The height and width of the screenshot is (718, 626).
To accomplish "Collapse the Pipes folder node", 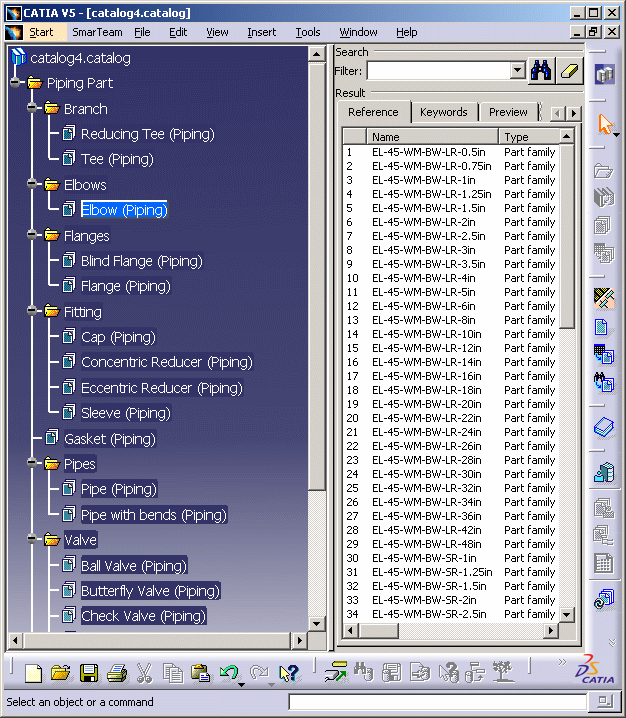I will 32,463.
